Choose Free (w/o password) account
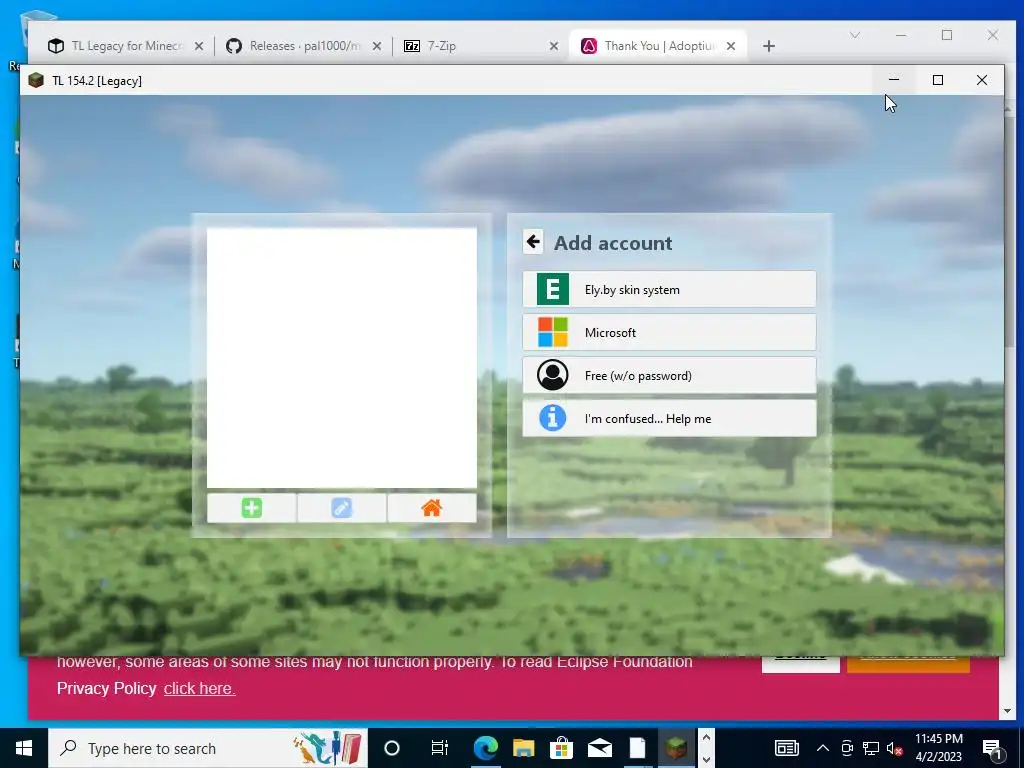This screenshot has height=768, width=1024. click(x=669, y=376)
